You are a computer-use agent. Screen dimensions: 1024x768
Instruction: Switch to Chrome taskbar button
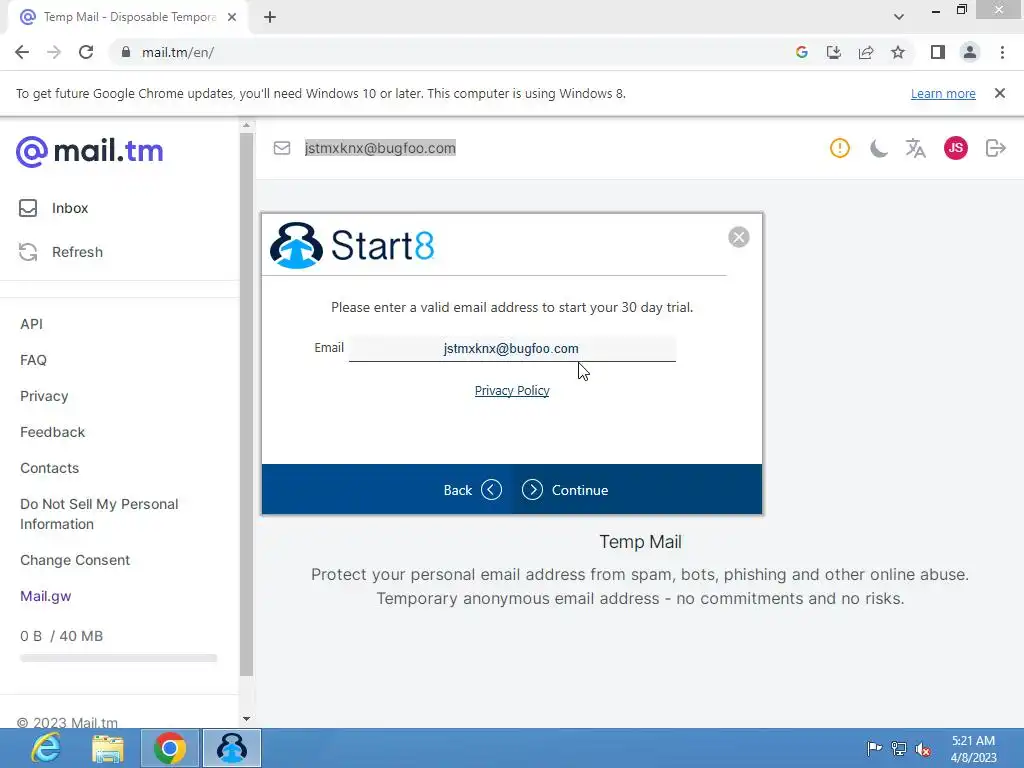[x=170, y=748]
